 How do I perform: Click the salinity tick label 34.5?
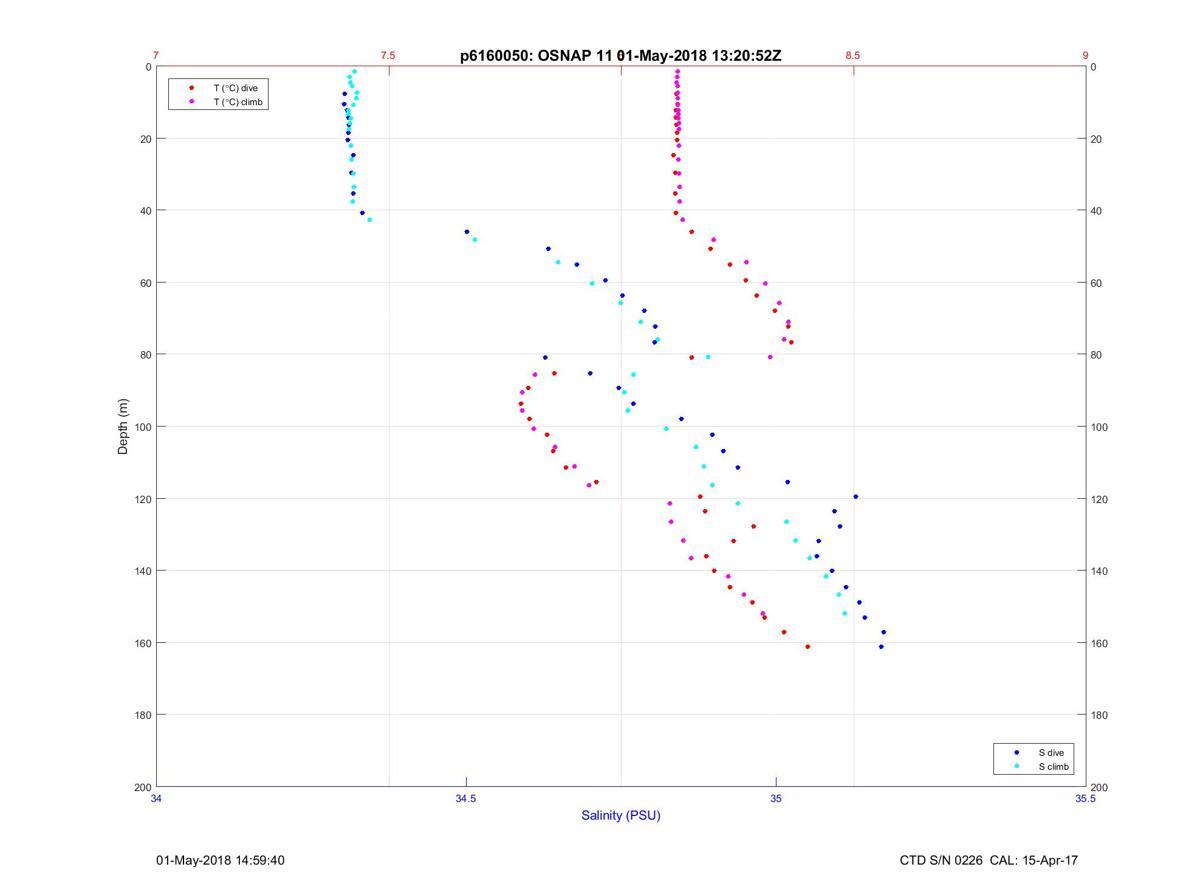tap(466, 798)
